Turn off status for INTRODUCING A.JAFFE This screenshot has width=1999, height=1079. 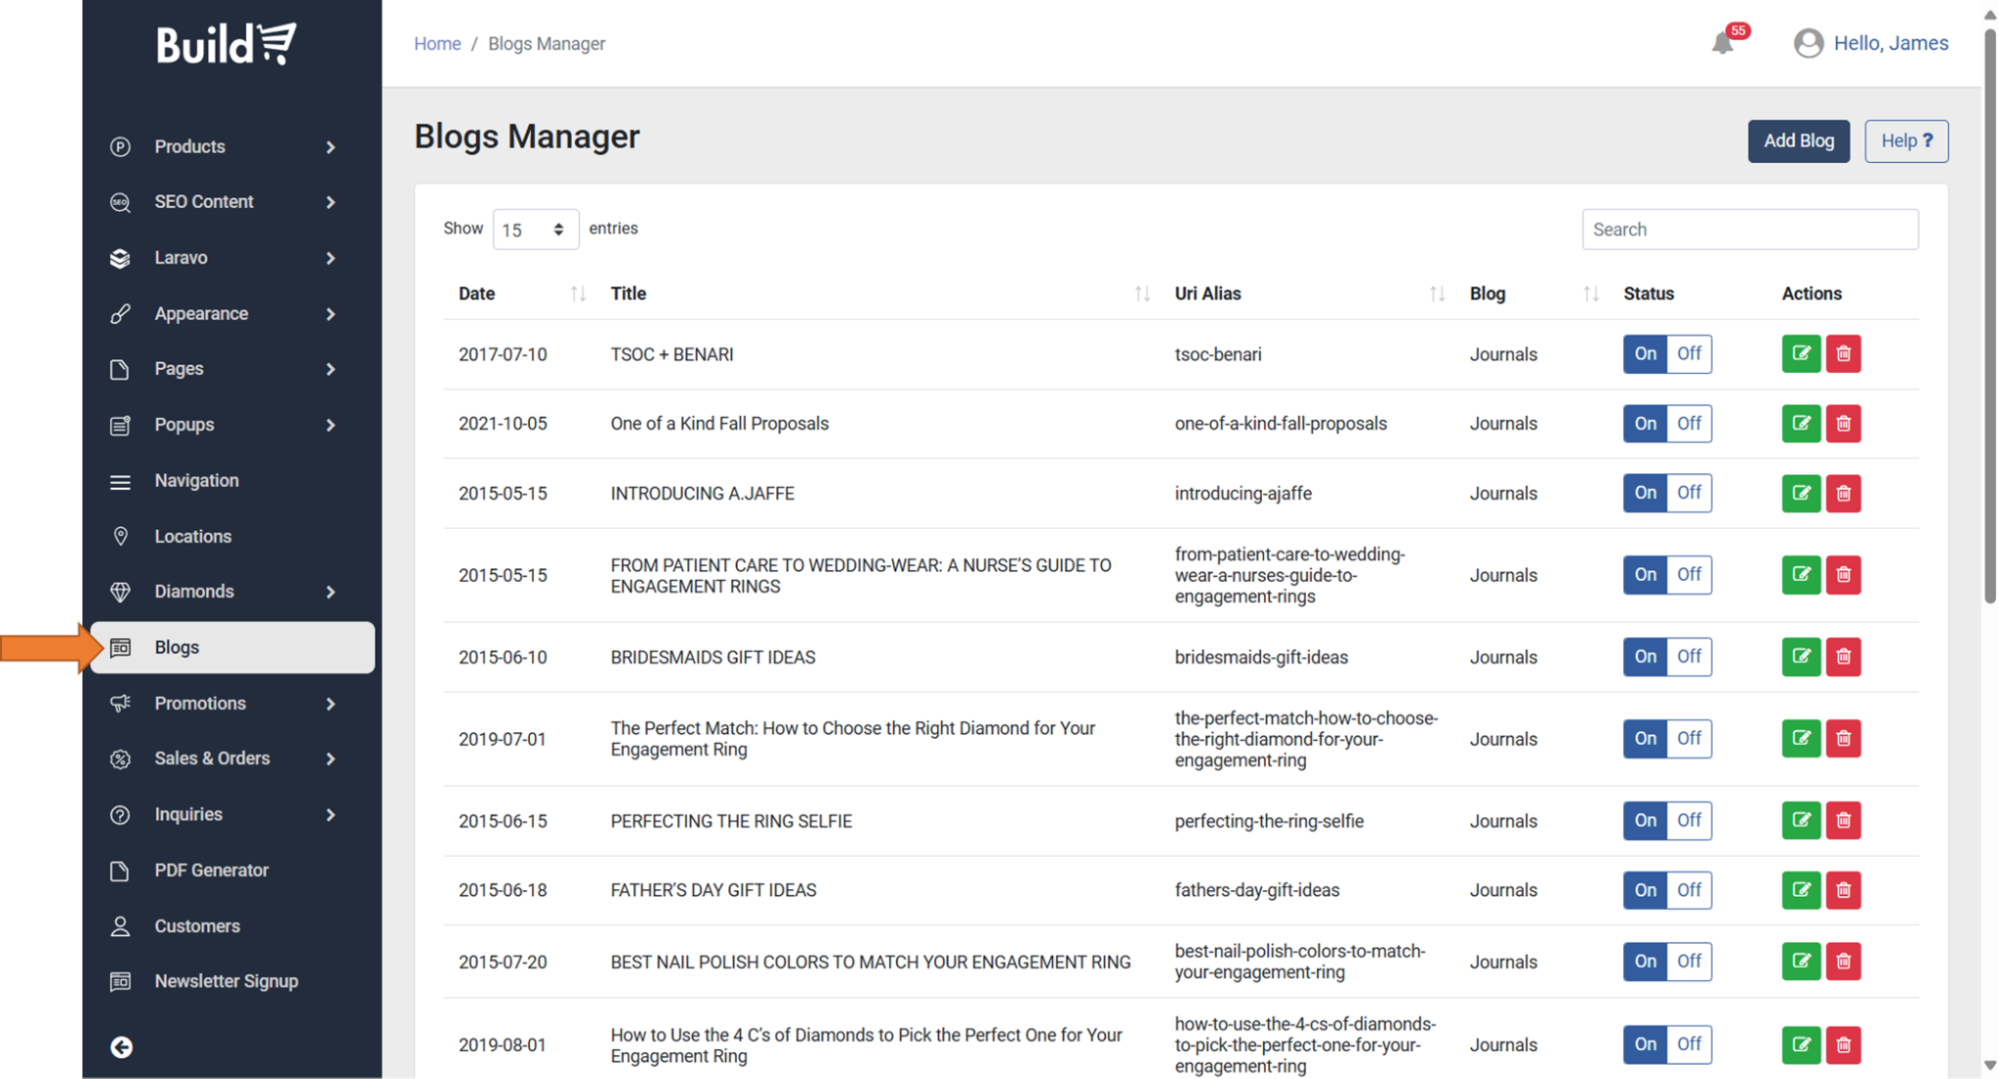tap(1688, 493)
